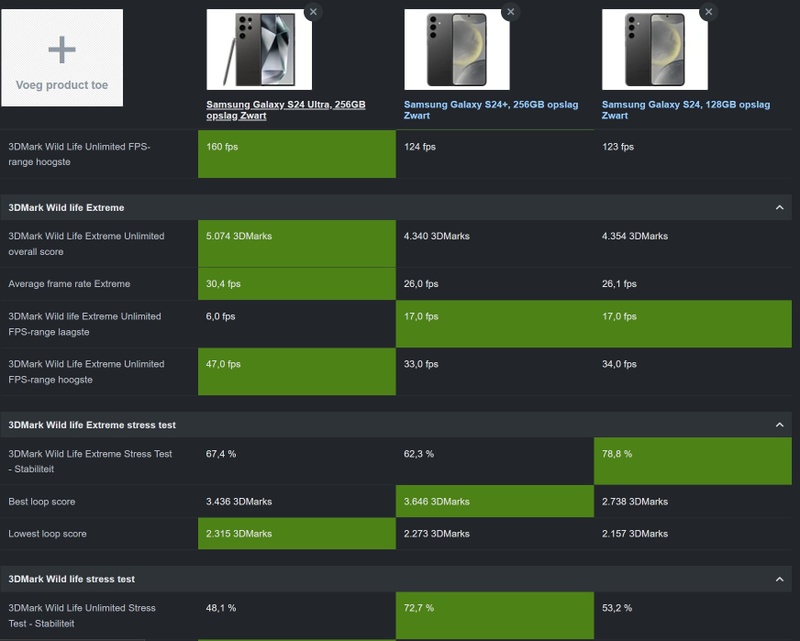Image resolution: width=800 pixels, height=641 pixels.
Task: Select the '2.315 3DMarks' lowest loop cell
Action: tap(297, 533)
